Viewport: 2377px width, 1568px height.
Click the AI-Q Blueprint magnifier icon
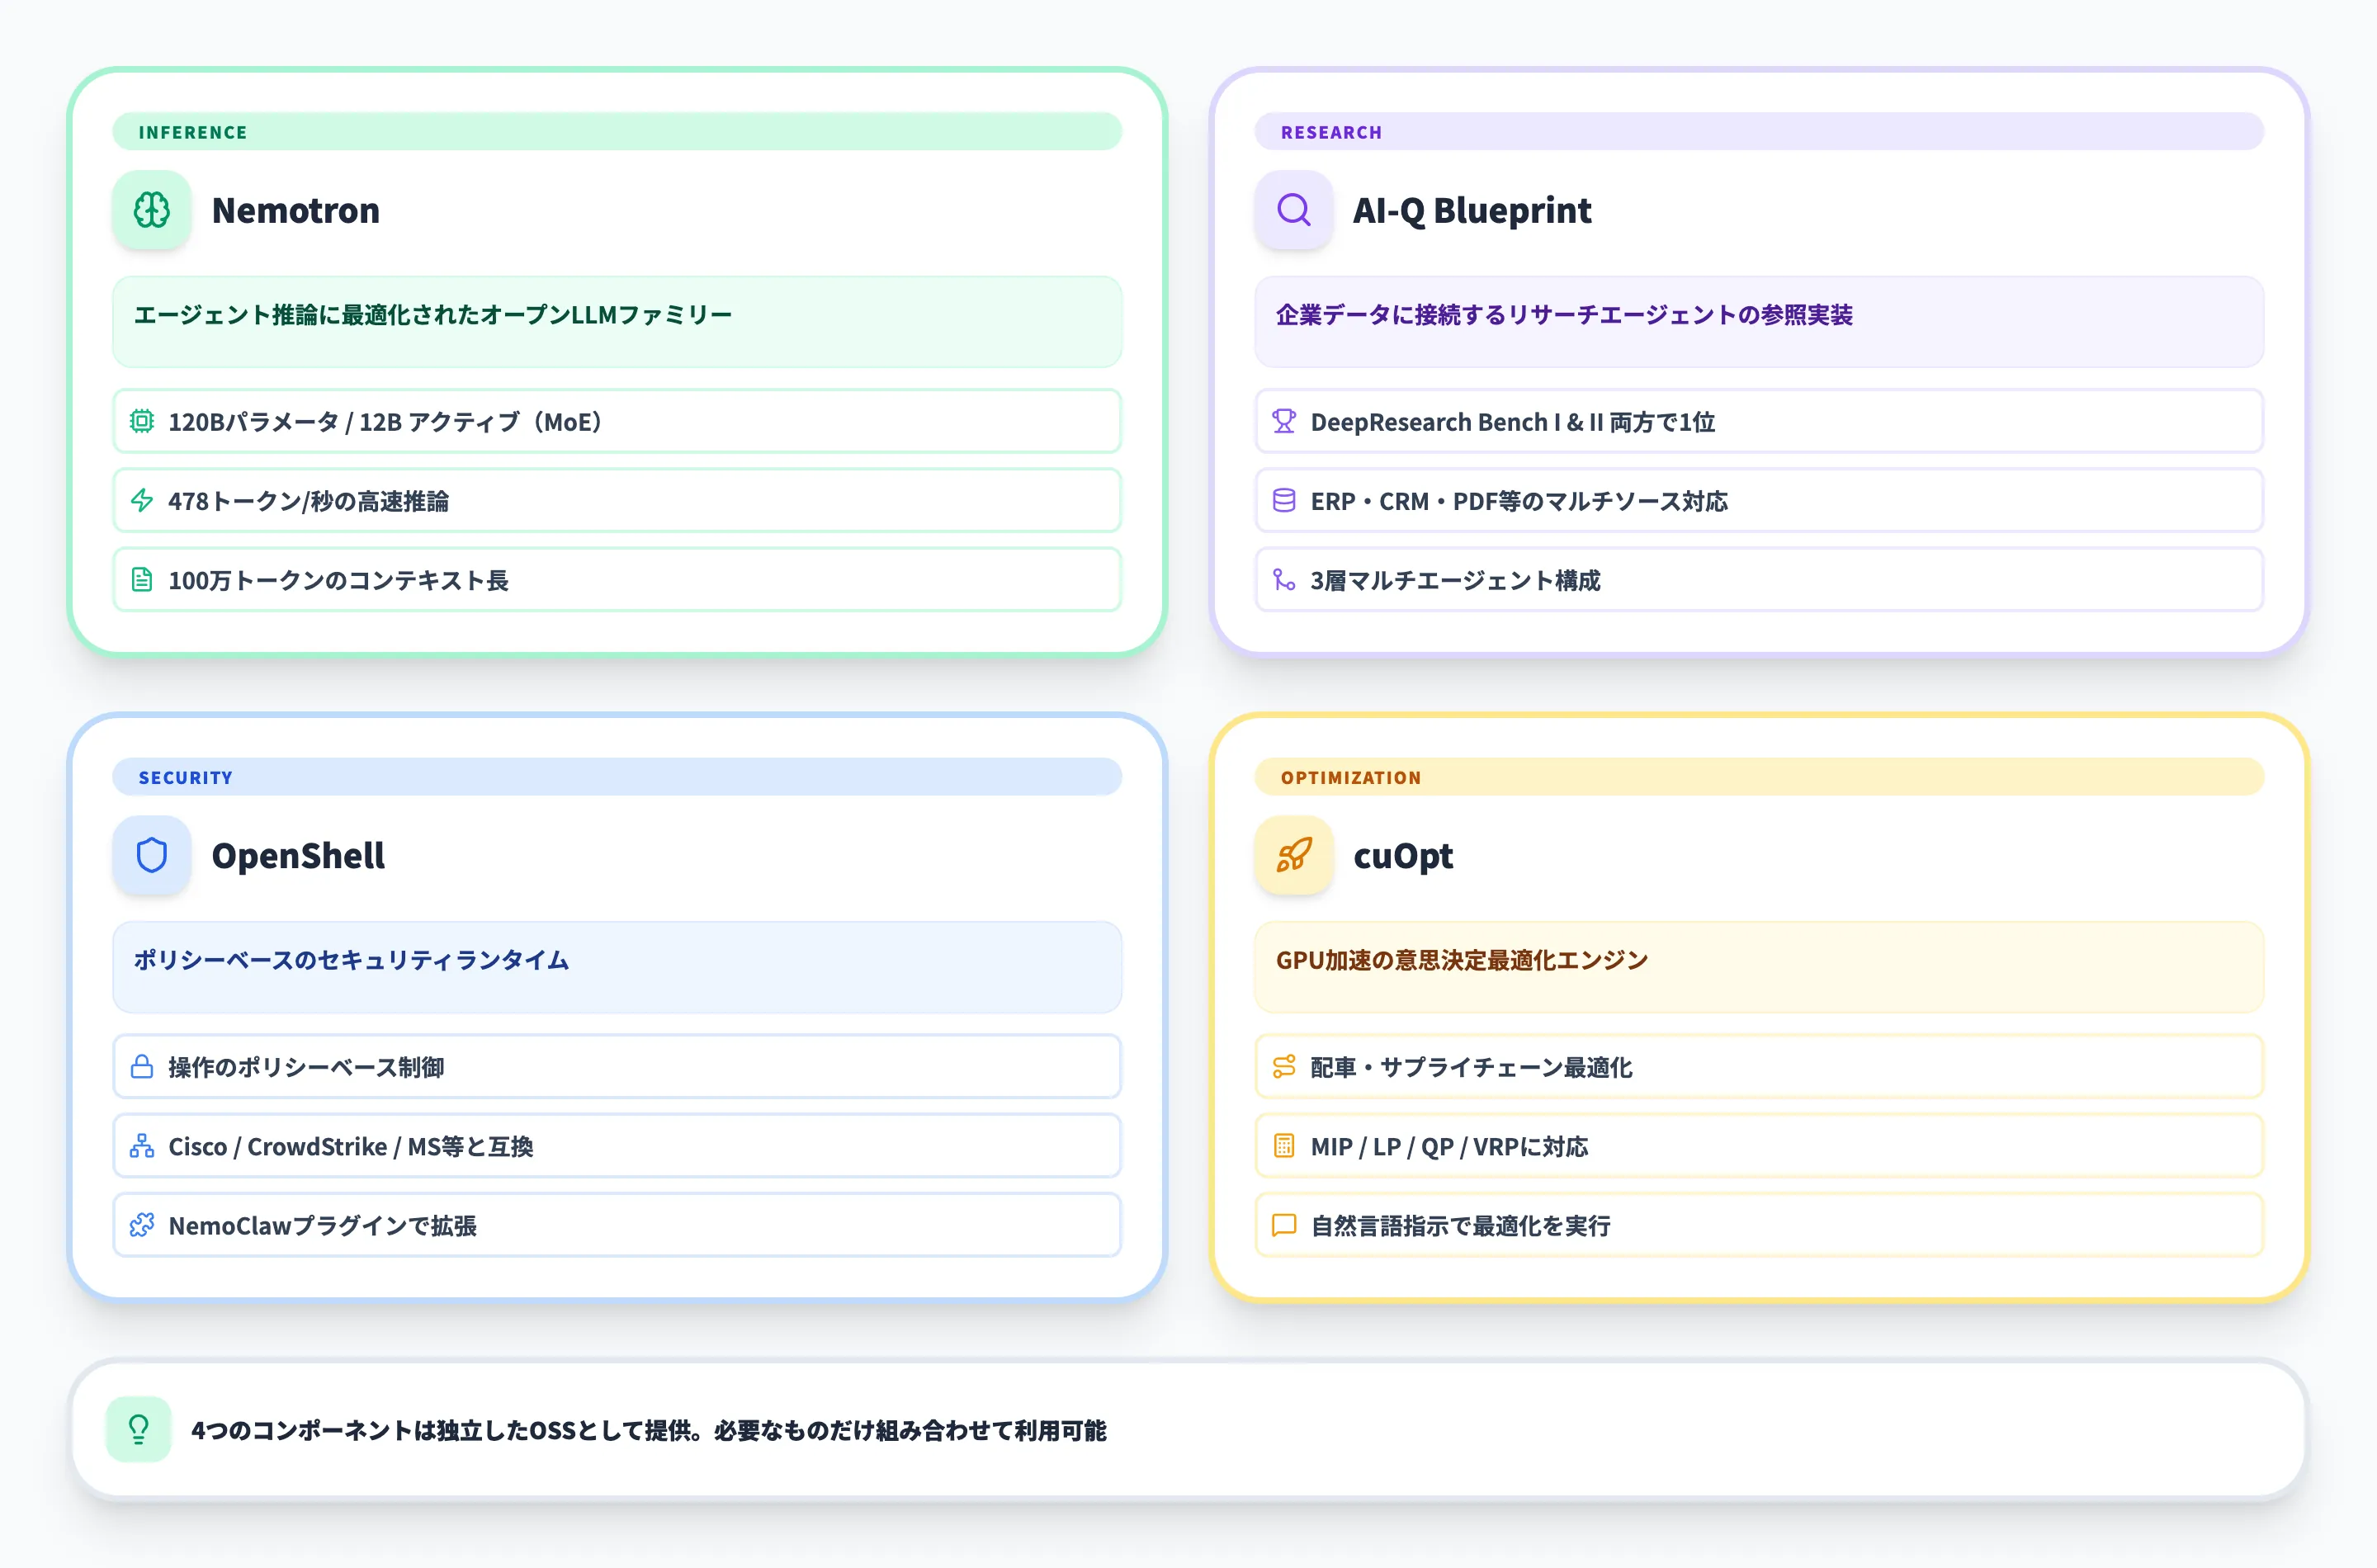click(1293, 210)
